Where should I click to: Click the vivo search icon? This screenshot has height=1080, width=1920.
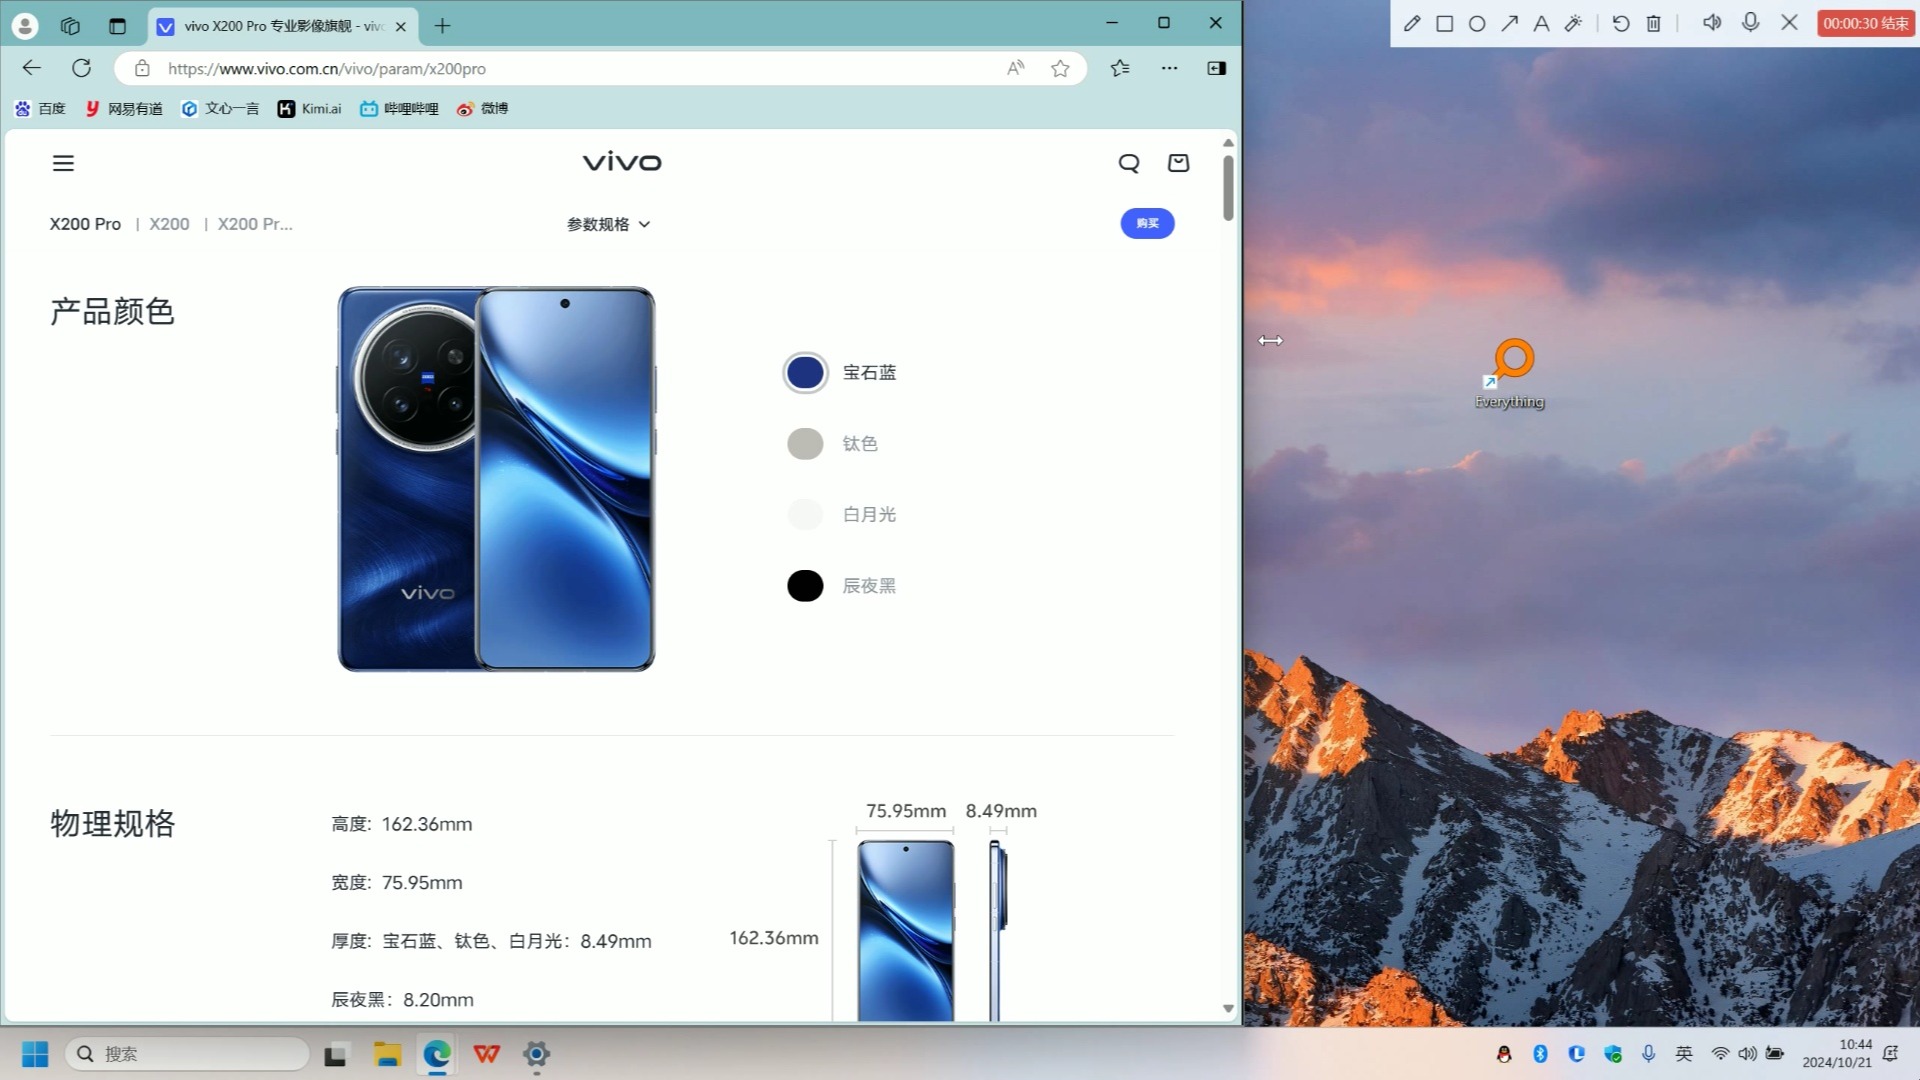click(1129, 161)
